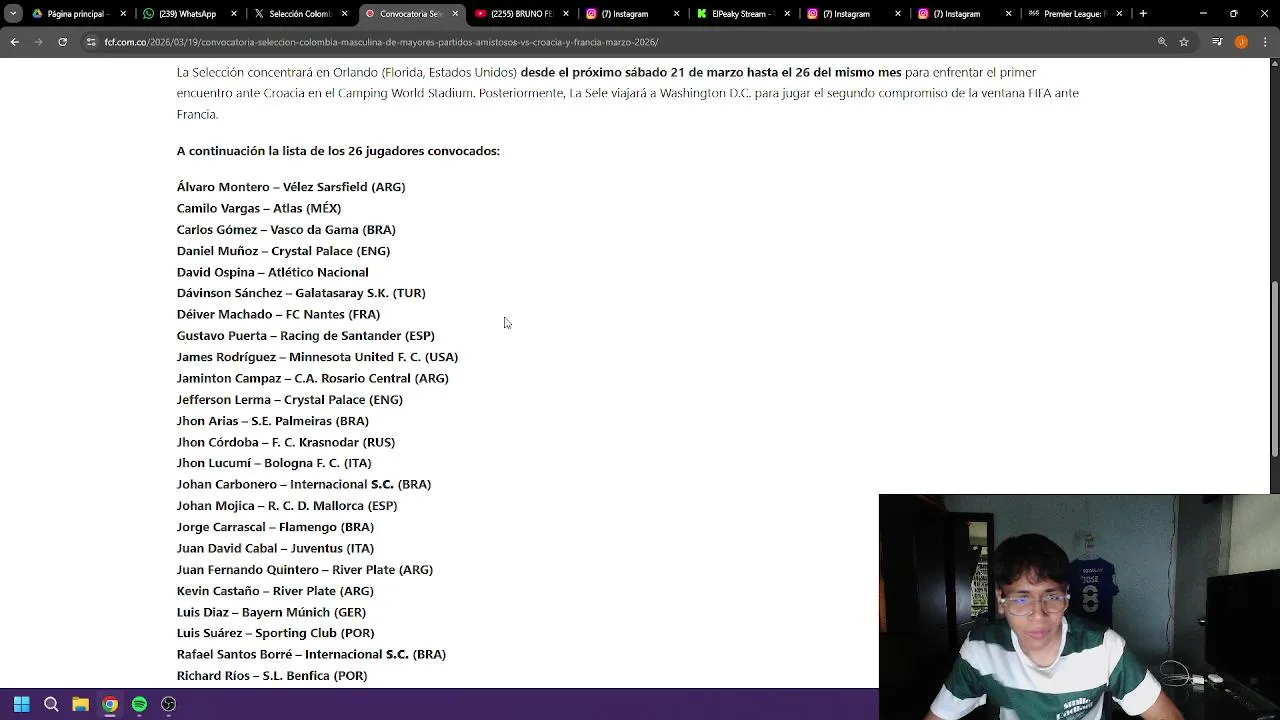
Task: Click the YouTube favicon on BRUNO FE tab
Action: point(481,14)
